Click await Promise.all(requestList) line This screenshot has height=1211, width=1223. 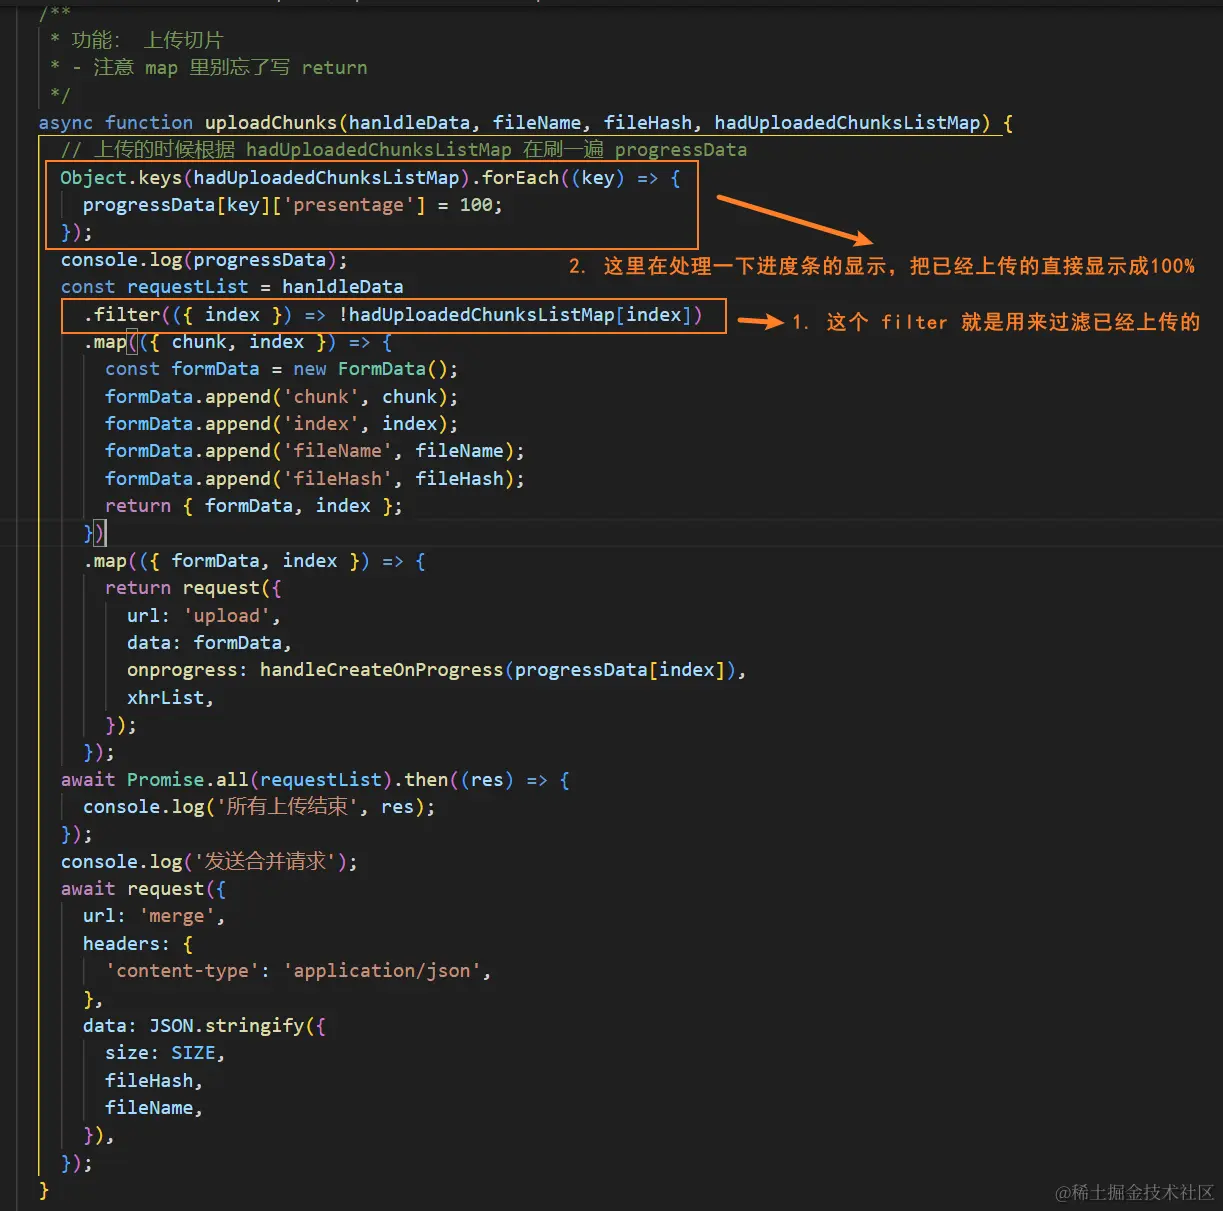(x=315, y=780)
